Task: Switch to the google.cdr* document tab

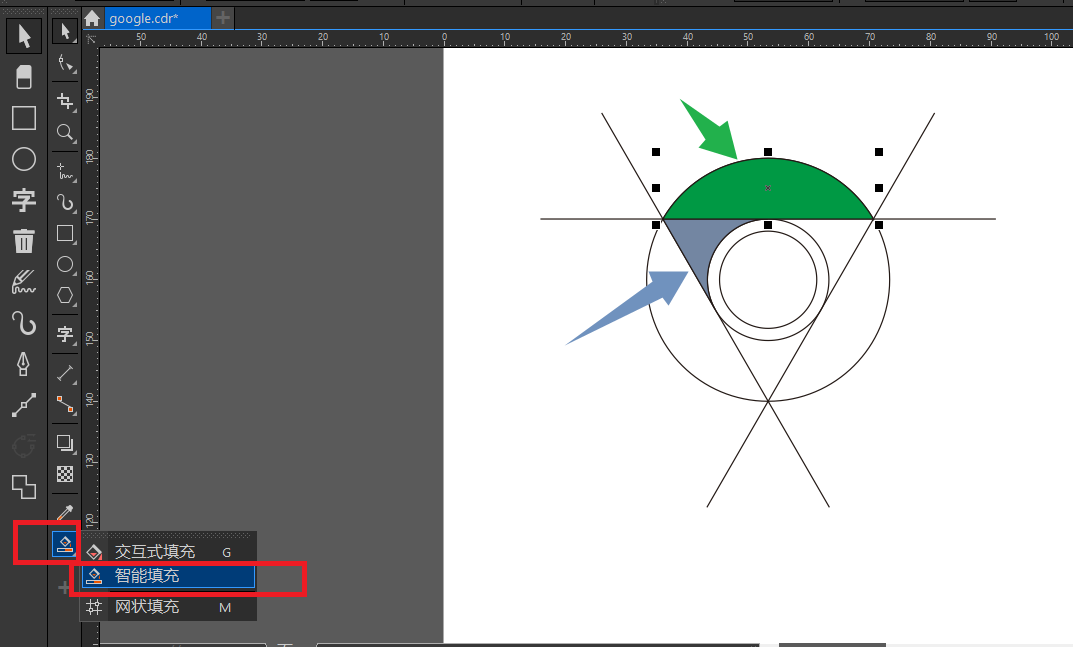Action: point(157,18)
